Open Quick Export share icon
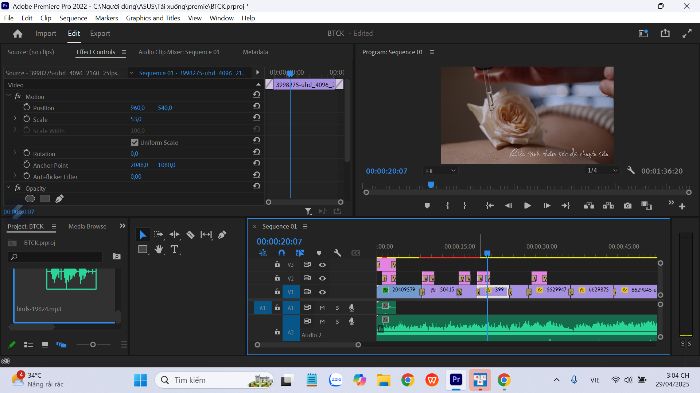The image size is (700, 393). tap(665, 33)
